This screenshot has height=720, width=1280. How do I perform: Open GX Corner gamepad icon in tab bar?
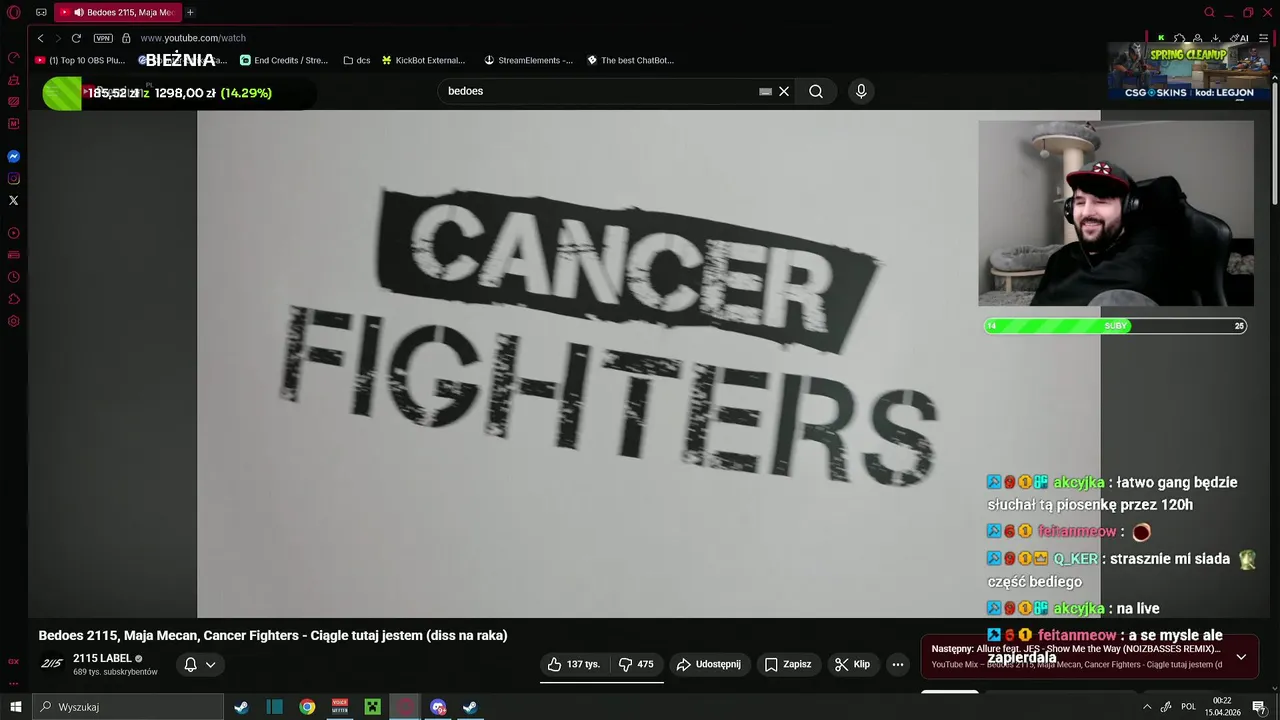tap(41, 12)
